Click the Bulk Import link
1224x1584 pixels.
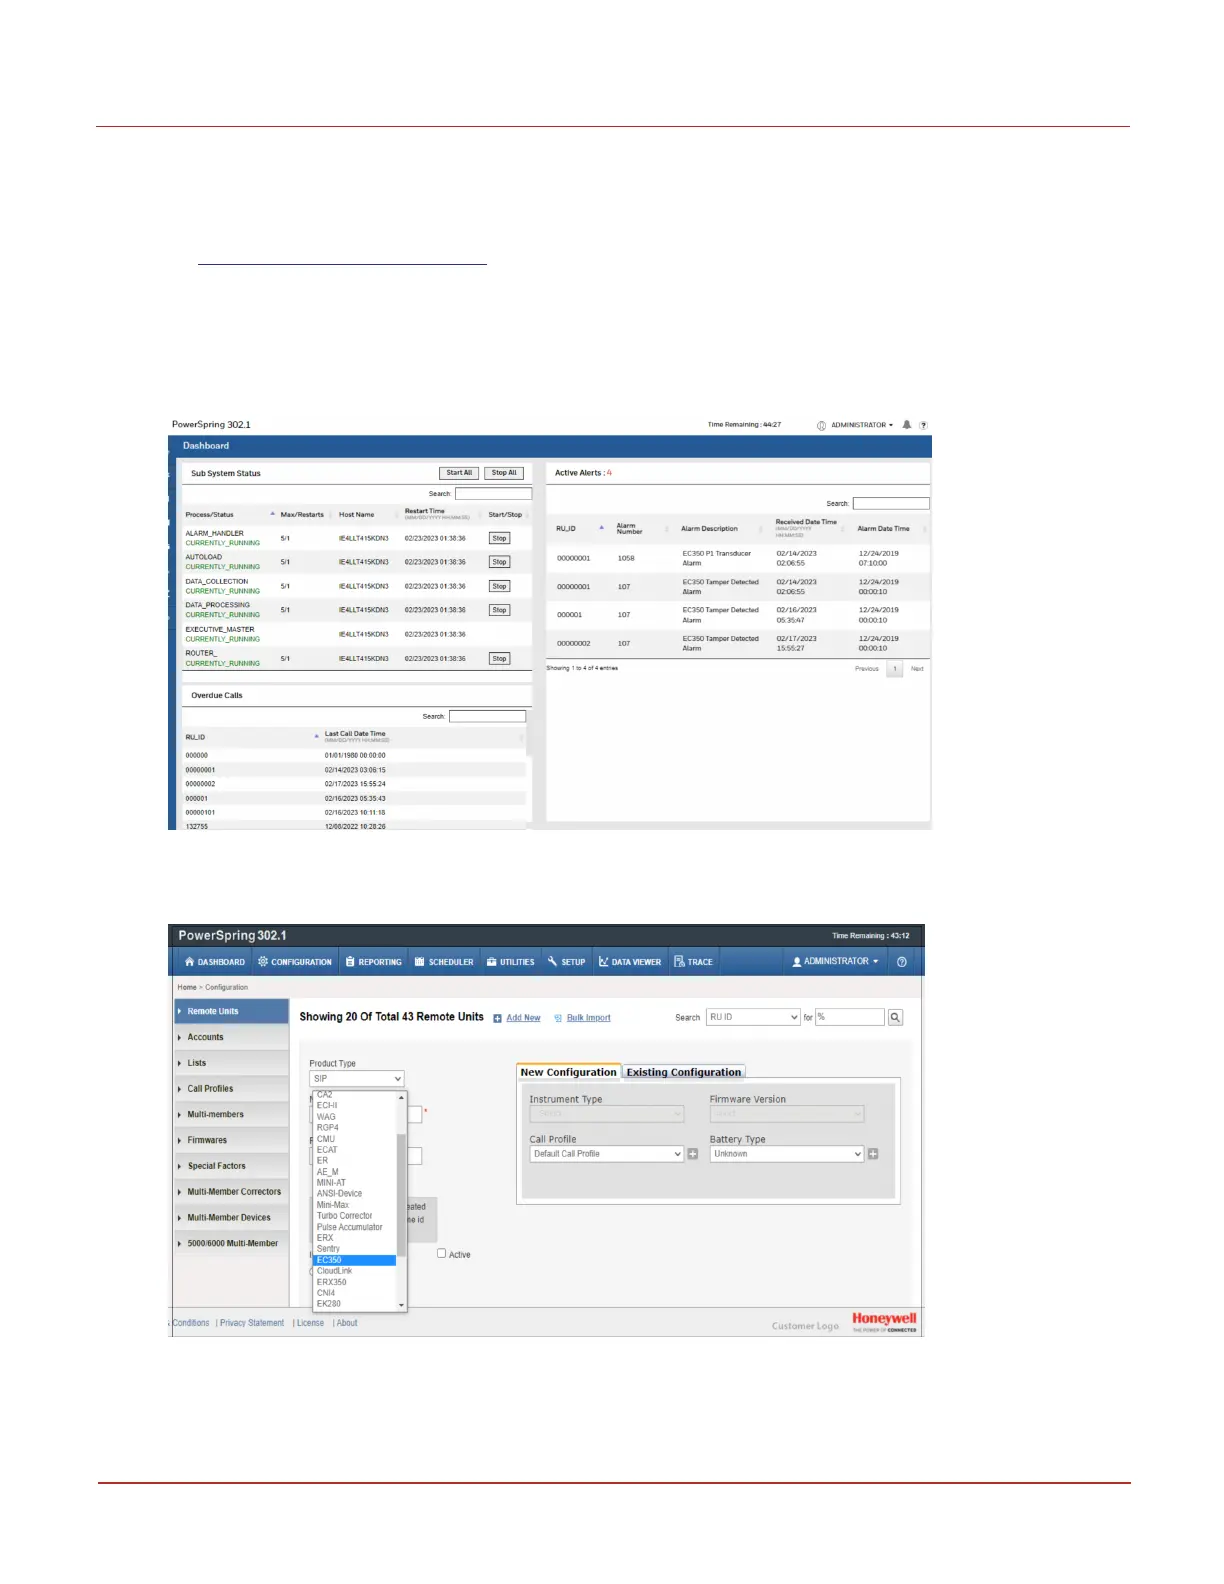(588, 1018)
